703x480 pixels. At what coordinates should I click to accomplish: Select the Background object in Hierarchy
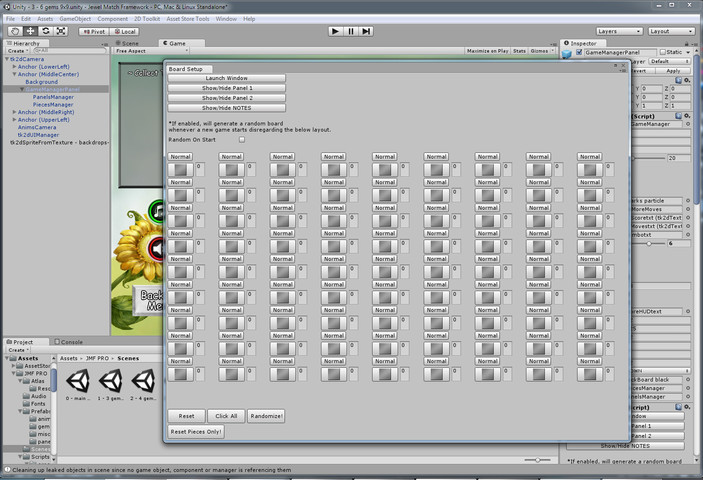click(41, 82)
